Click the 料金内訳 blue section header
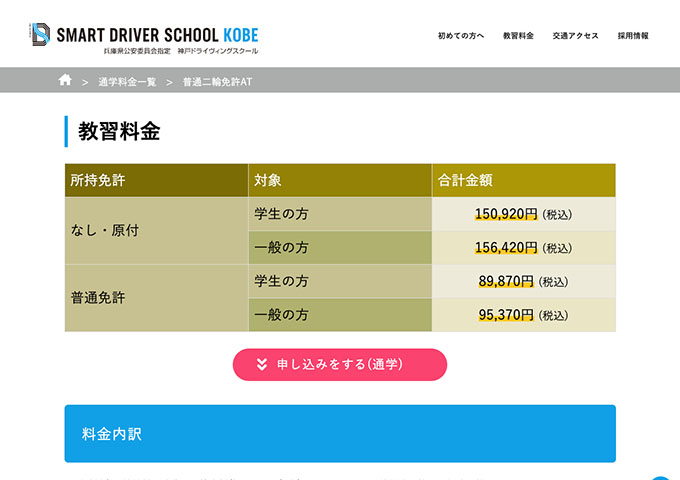Screen dimensions: 680x480 (340, 434)
